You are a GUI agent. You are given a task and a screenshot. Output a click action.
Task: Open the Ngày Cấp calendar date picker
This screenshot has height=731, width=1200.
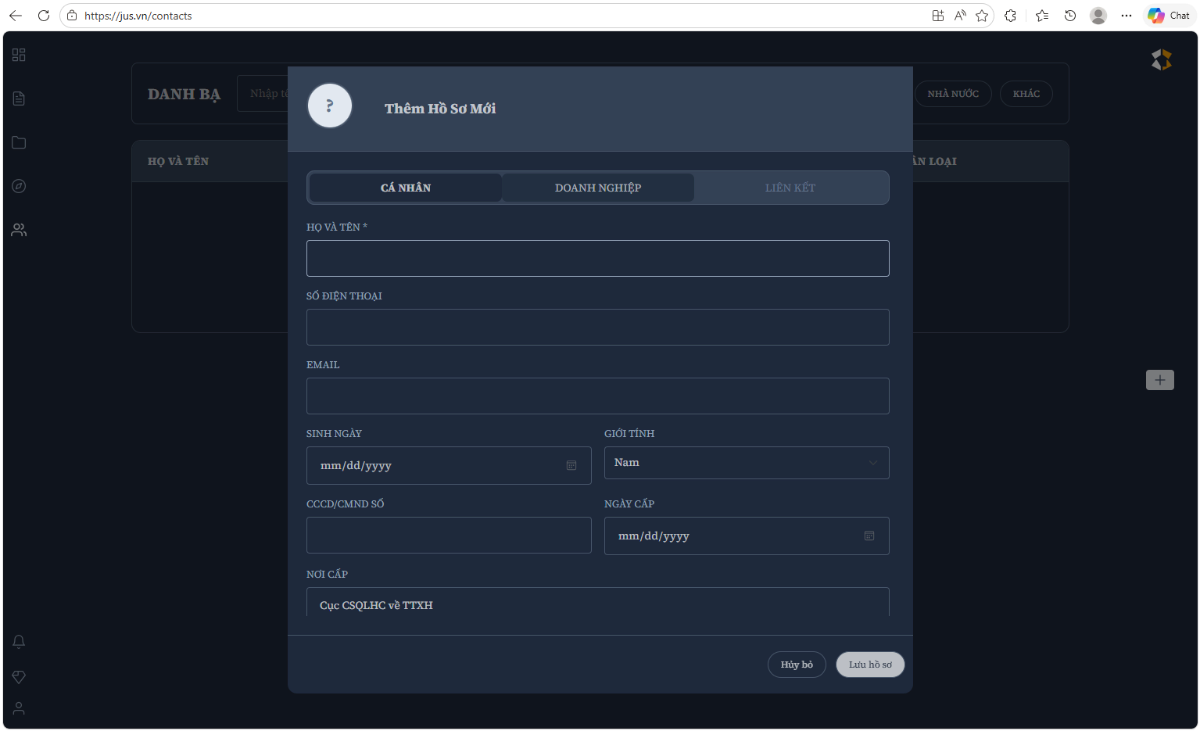click(x=867, y=535)
